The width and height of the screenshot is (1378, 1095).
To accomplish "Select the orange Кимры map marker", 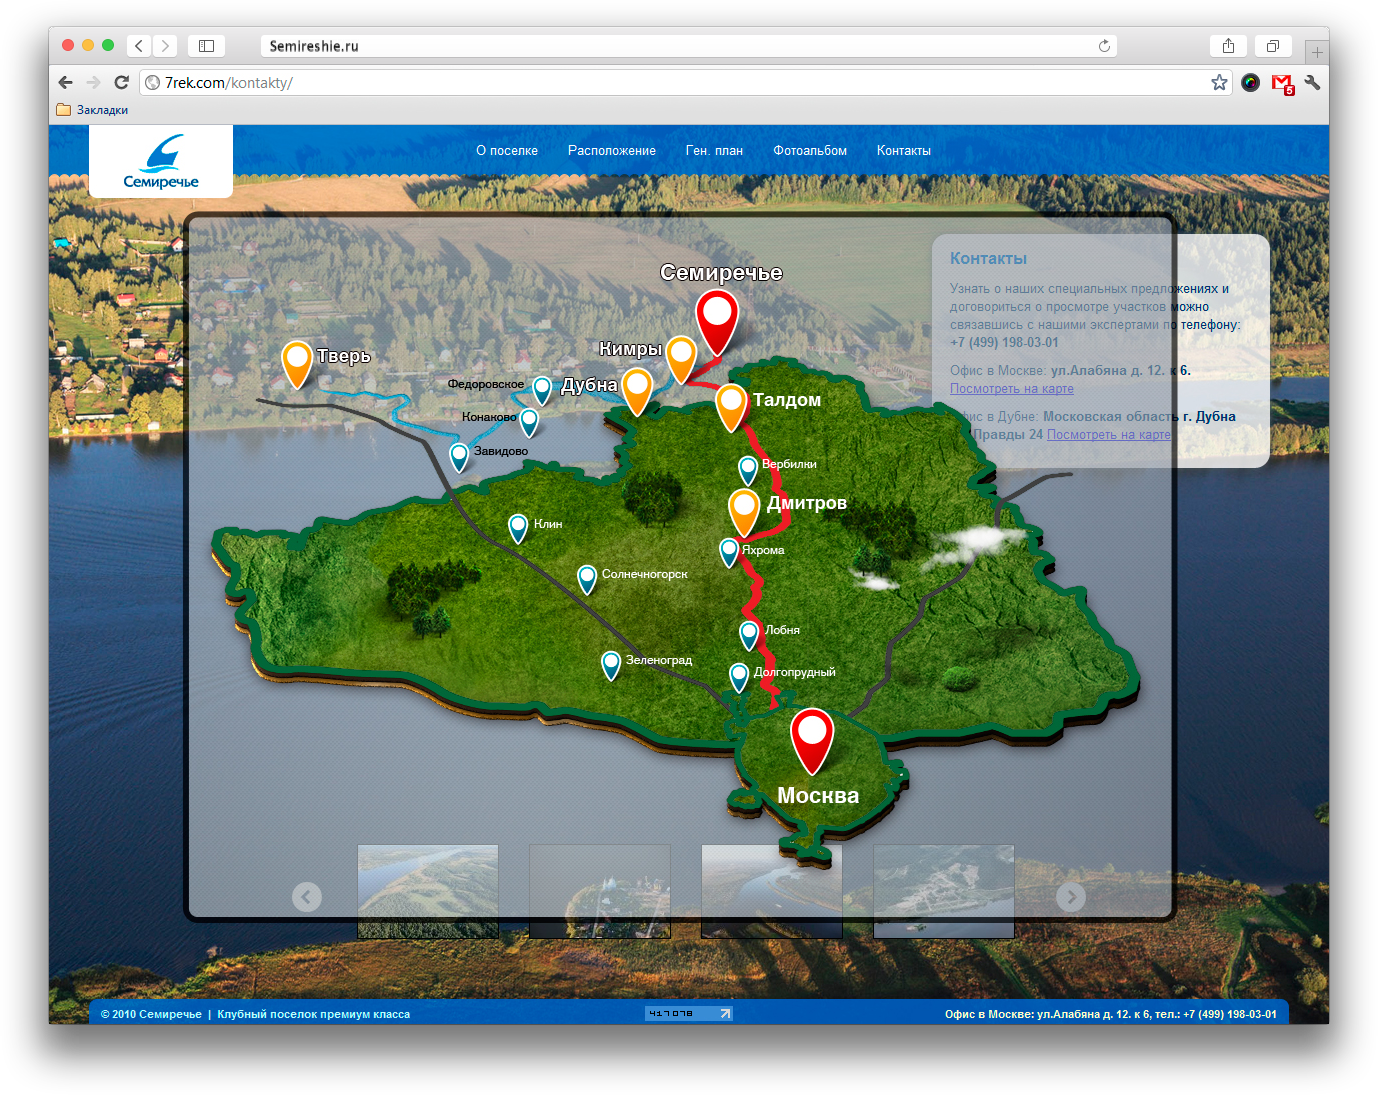I will click(x=681, y=358).
